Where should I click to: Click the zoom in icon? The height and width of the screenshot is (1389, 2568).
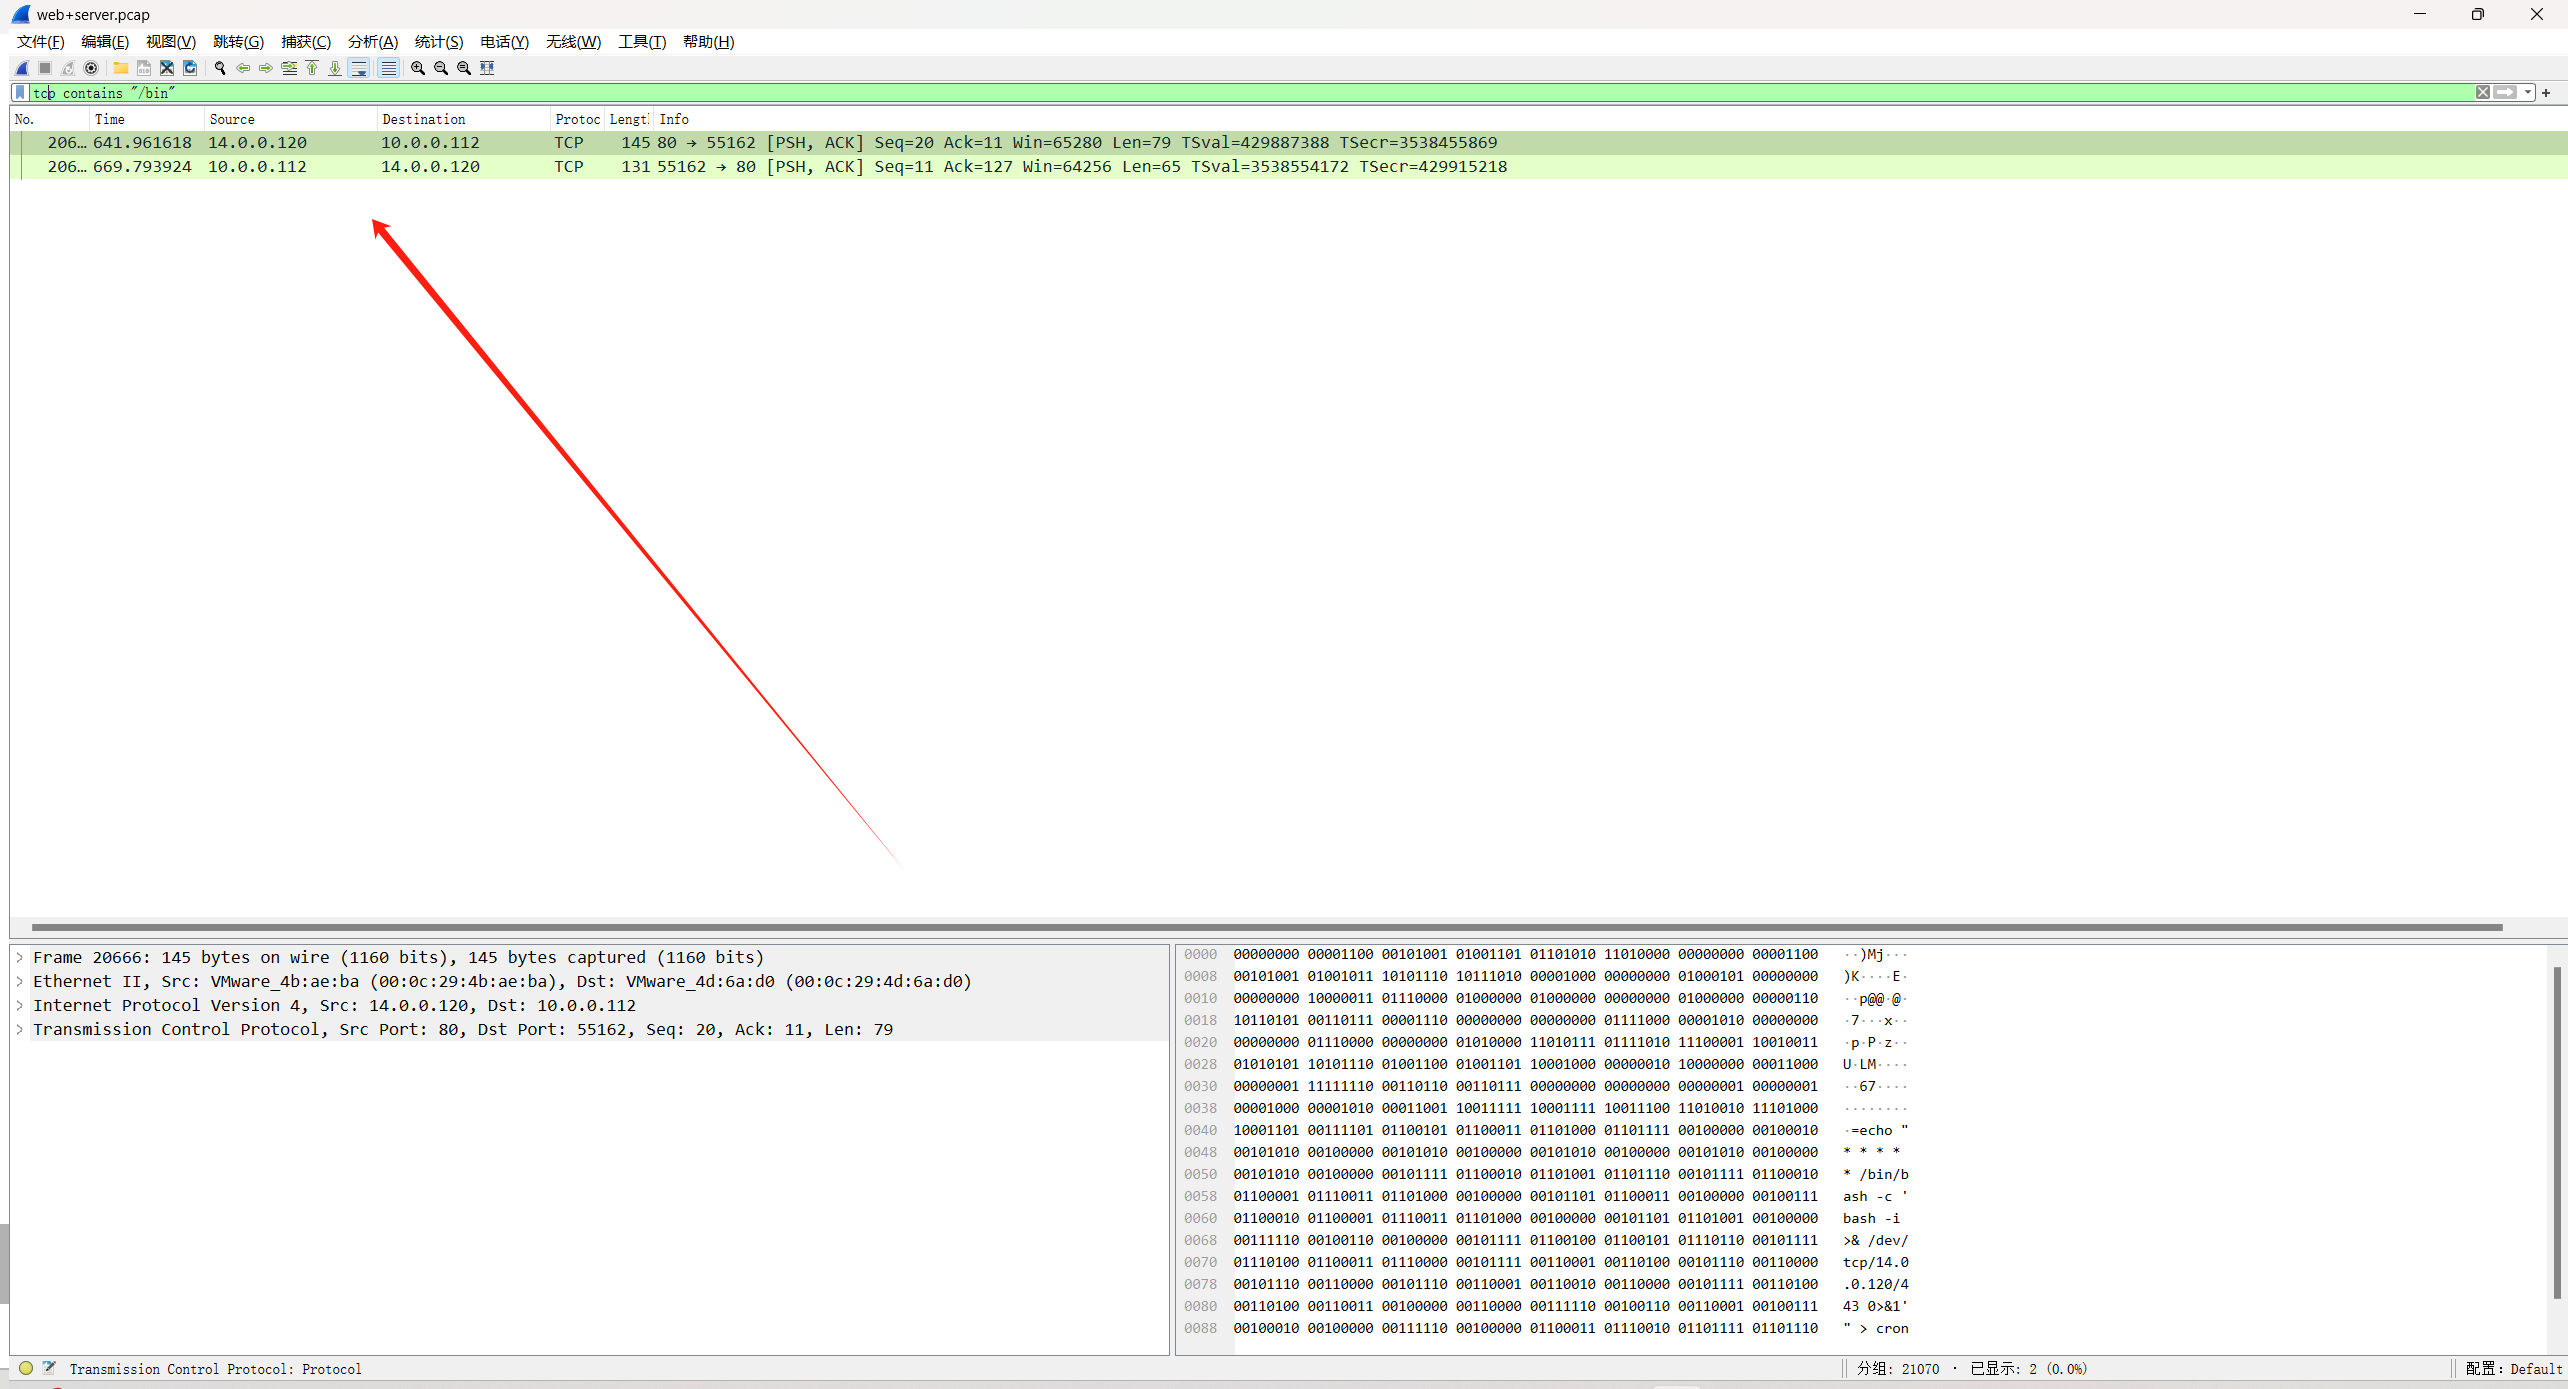click(x=418, y=68)
